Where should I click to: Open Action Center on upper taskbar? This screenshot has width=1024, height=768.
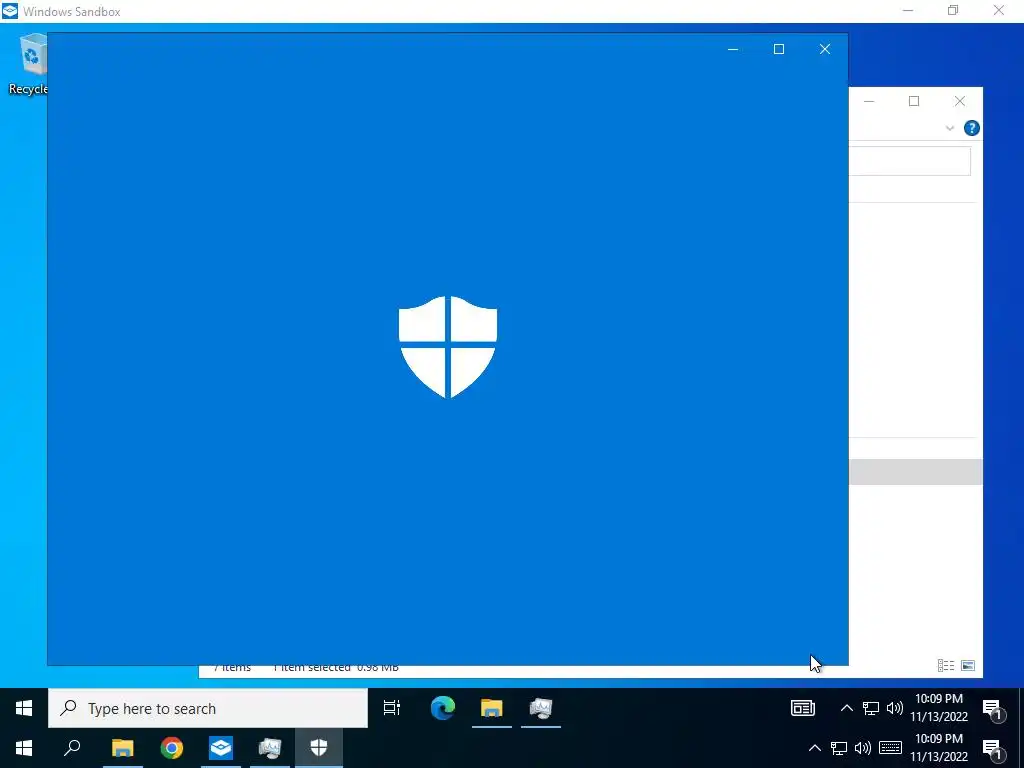tap(992, 709)
